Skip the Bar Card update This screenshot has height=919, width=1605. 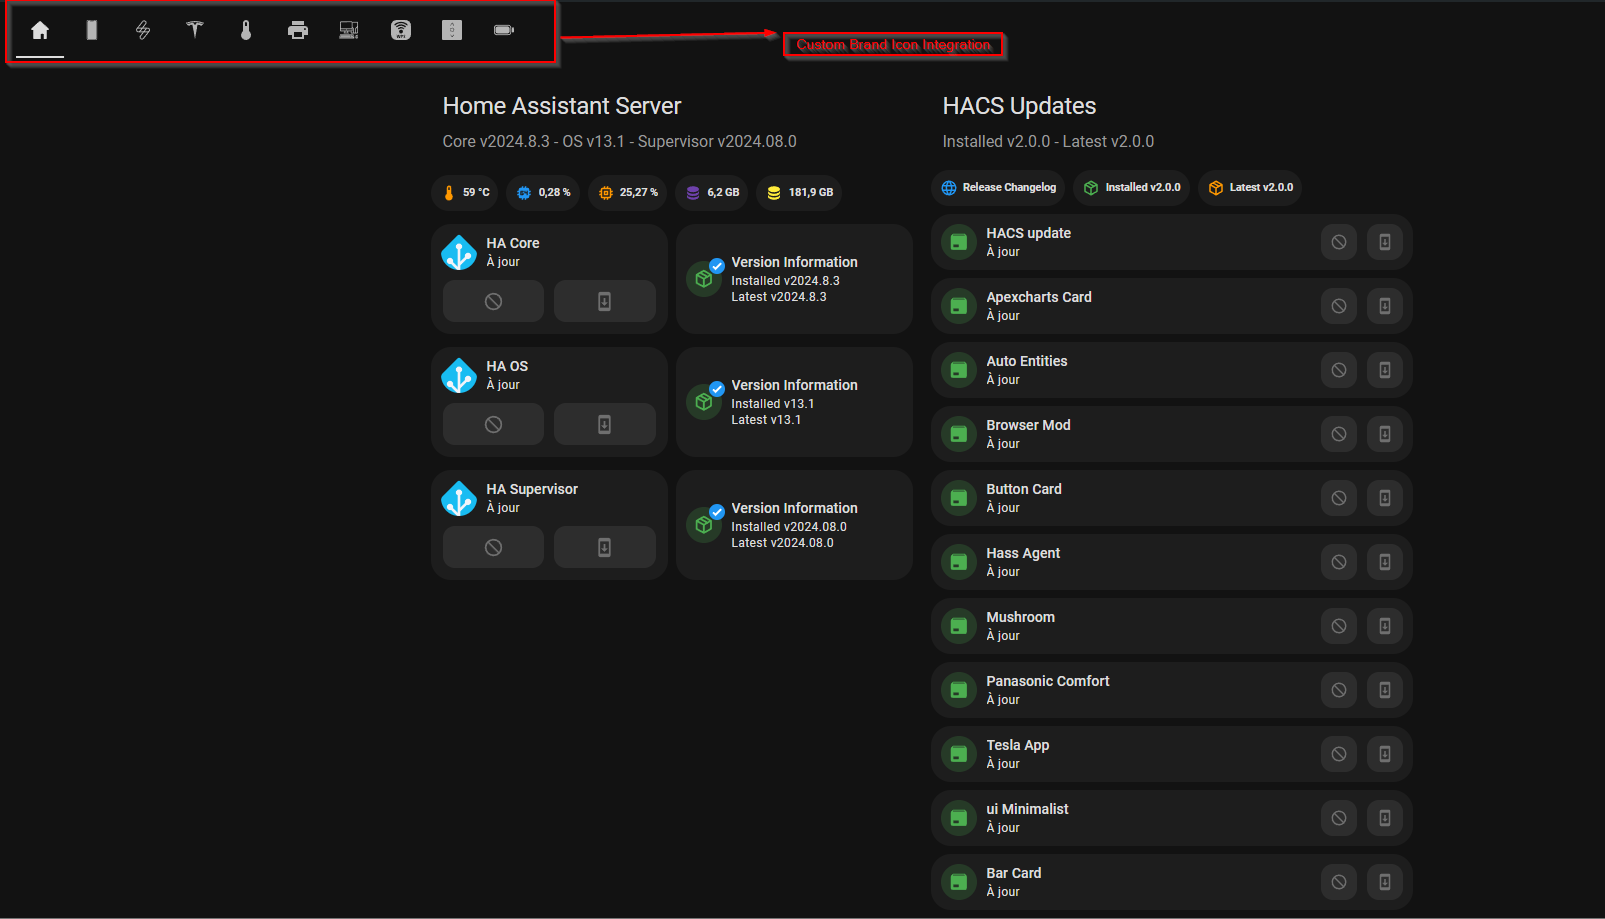click(1338, 882)
